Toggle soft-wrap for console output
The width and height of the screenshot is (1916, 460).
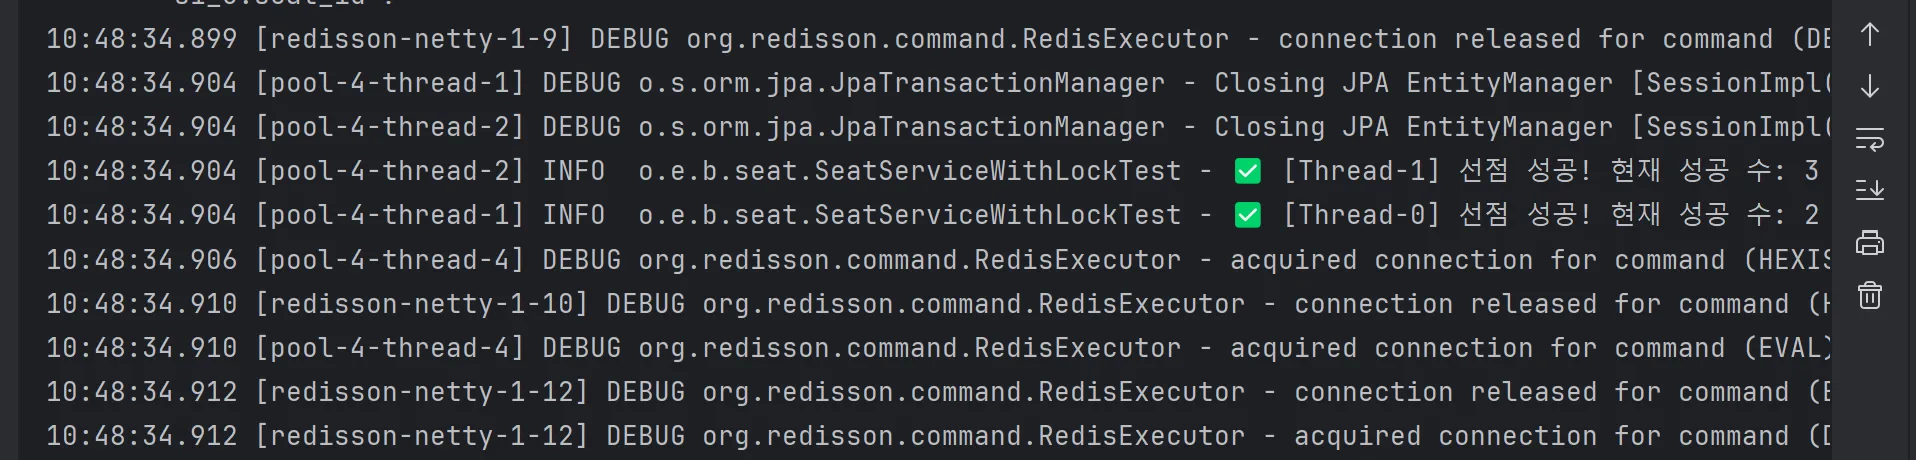[1869, 139]
